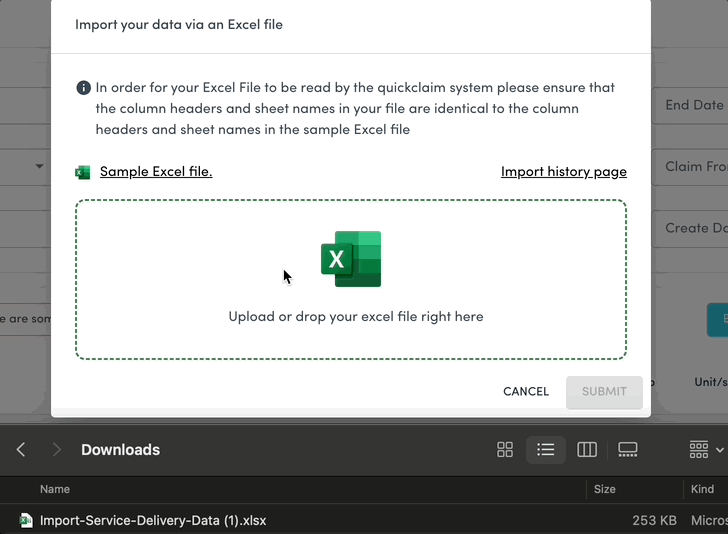Switch Finder to column view
728x534 pixels.
pos(587,450)
